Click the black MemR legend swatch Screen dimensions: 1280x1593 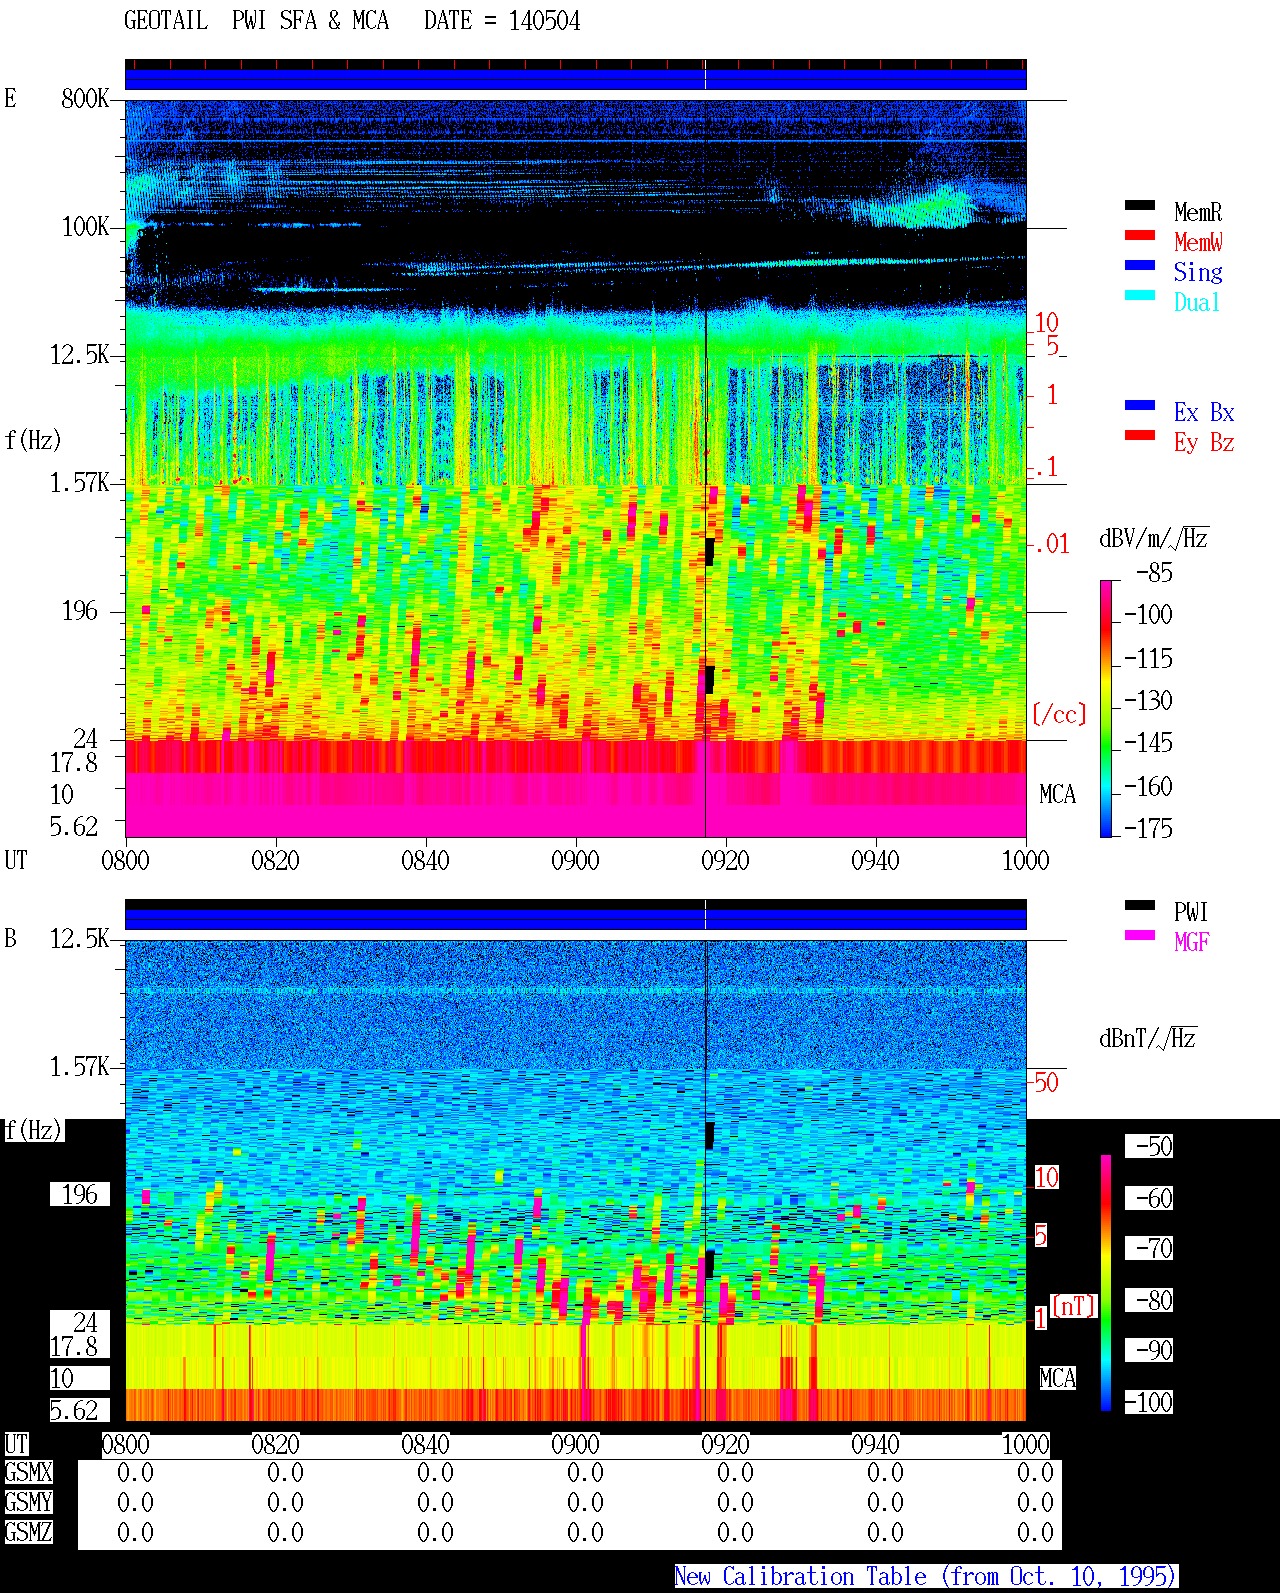[1139, 206]
